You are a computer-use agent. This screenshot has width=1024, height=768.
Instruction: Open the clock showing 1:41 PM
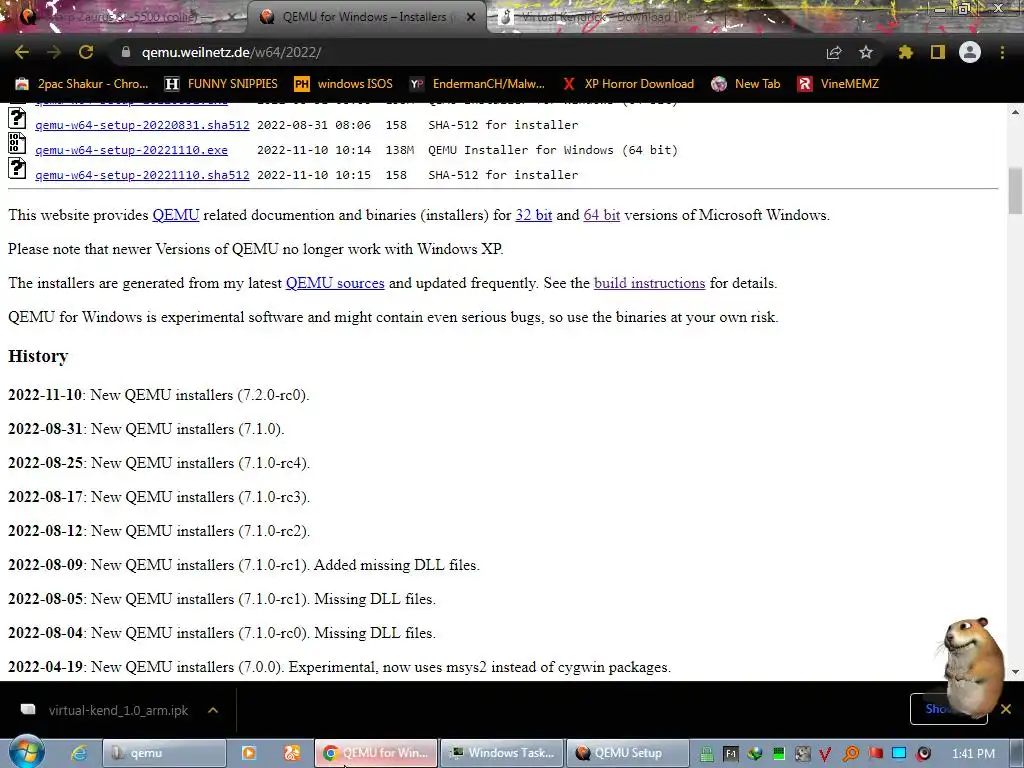pyautogui.click(x=973, y=754)
